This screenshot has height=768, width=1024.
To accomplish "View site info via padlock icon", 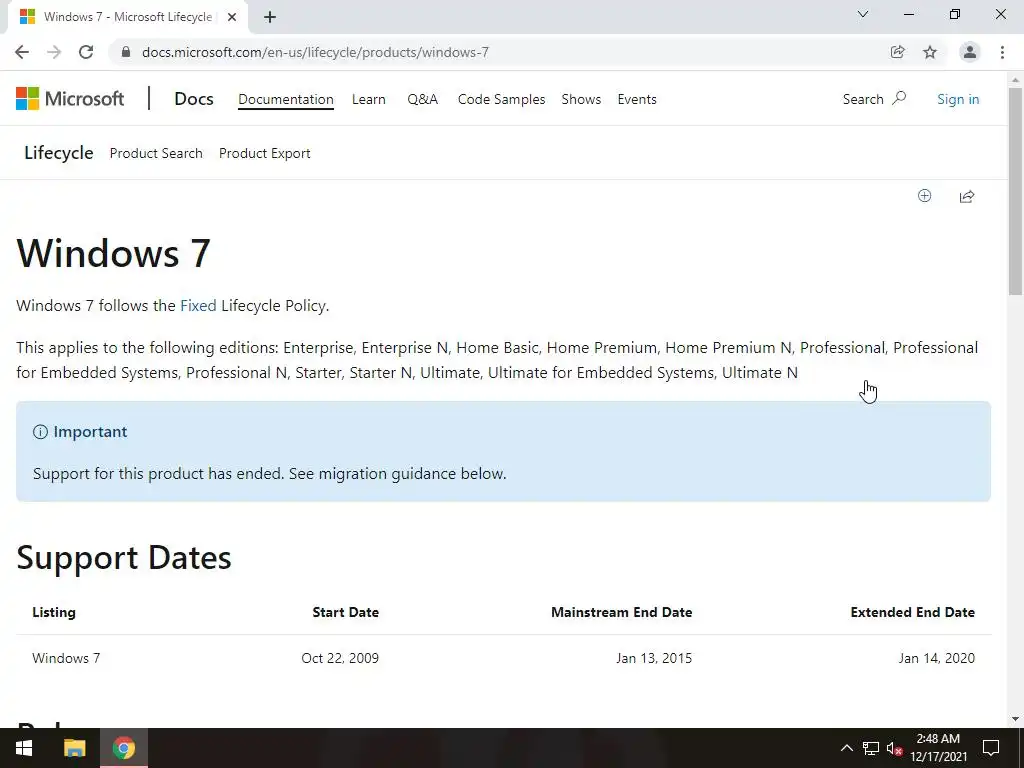I will pyautogui.click(x=126, y=52).
